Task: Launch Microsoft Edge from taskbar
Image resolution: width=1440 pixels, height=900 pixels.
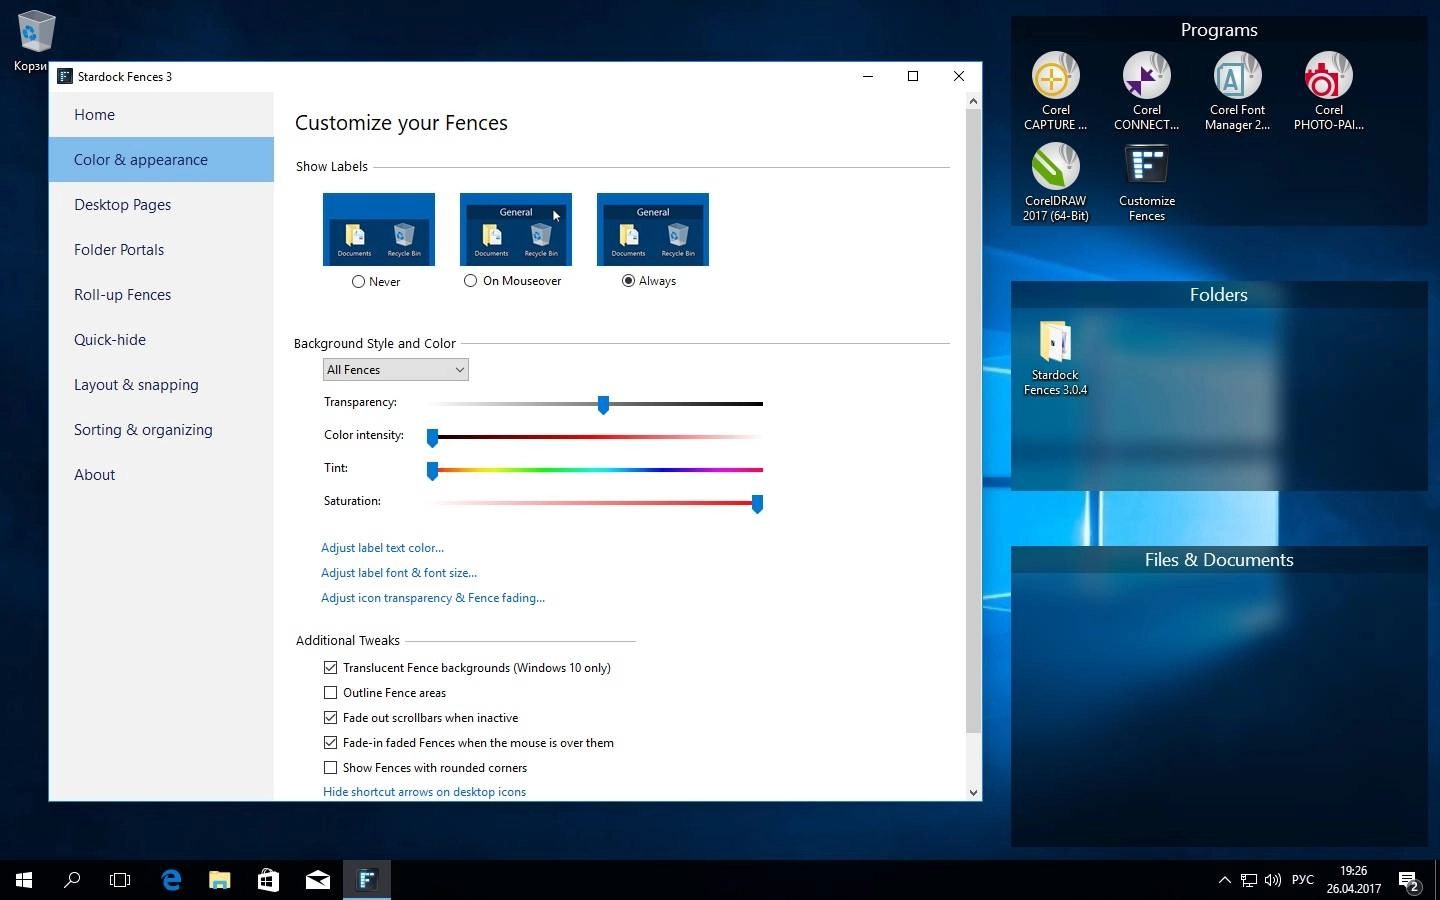Action: coord(171,880)
